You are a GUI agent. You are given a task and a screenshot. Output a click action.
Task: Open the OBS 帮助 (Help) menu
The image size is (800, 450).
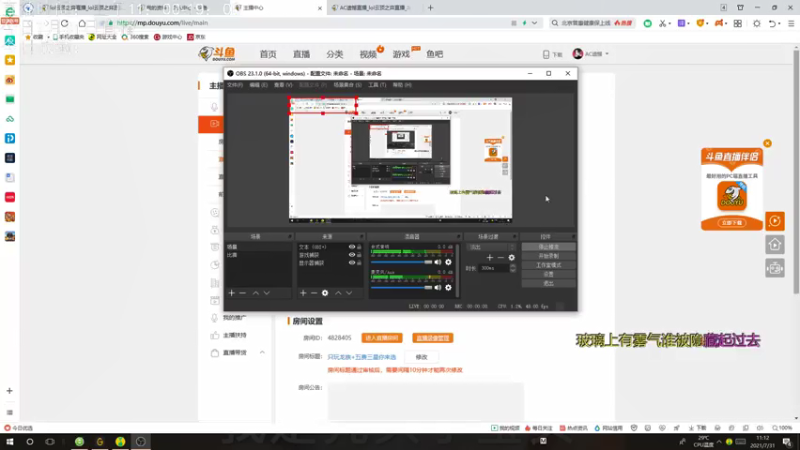[402, 85]
